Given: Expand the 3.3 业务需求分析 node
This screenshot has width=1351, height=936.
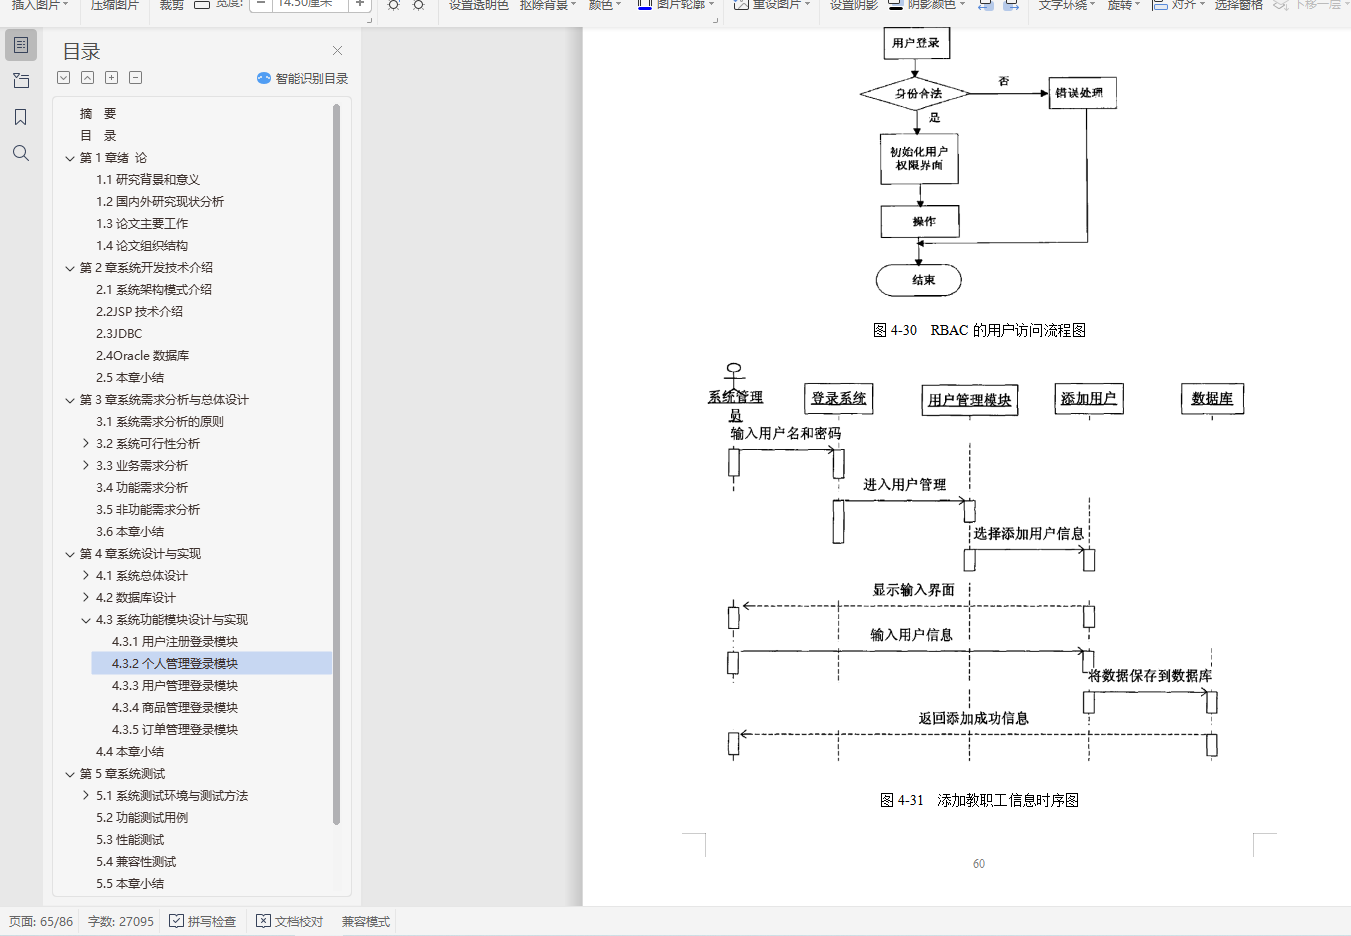Looking at the screenshot, I should (x=86, y=466).
